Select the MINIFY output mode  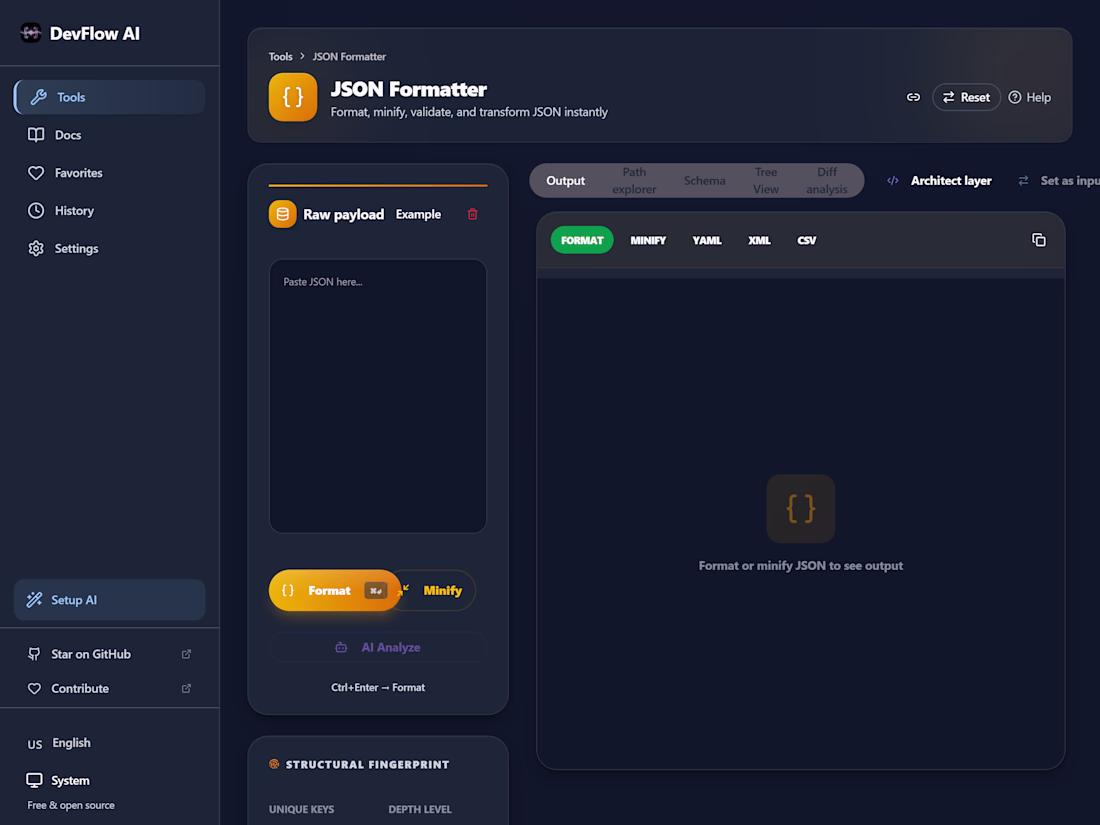(648, 240)
